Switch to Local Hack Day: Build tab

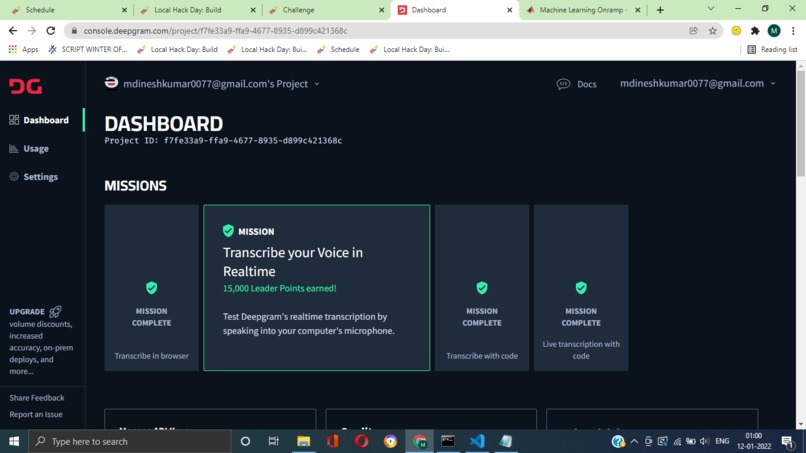coord(196,10)
